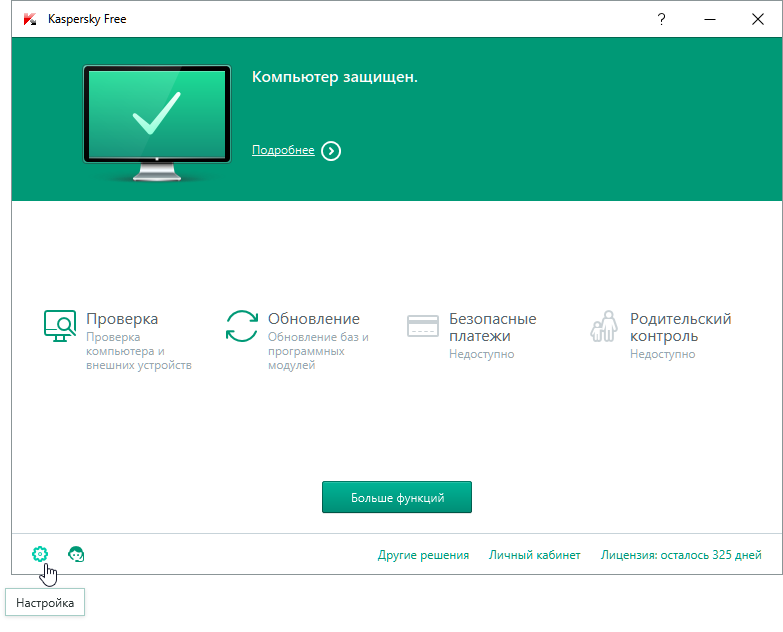Click 'Проверка компьютера и внешних устройств' description

139,351
